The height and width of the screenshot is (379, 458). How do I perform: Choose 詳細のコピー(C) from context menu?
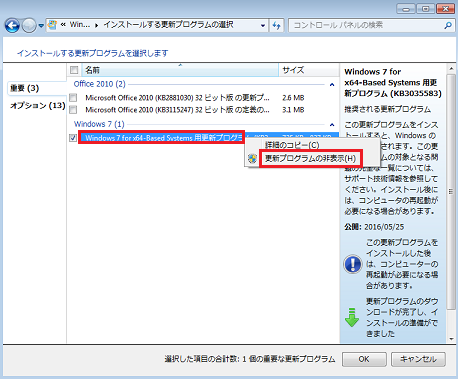[x=292, y=145]
